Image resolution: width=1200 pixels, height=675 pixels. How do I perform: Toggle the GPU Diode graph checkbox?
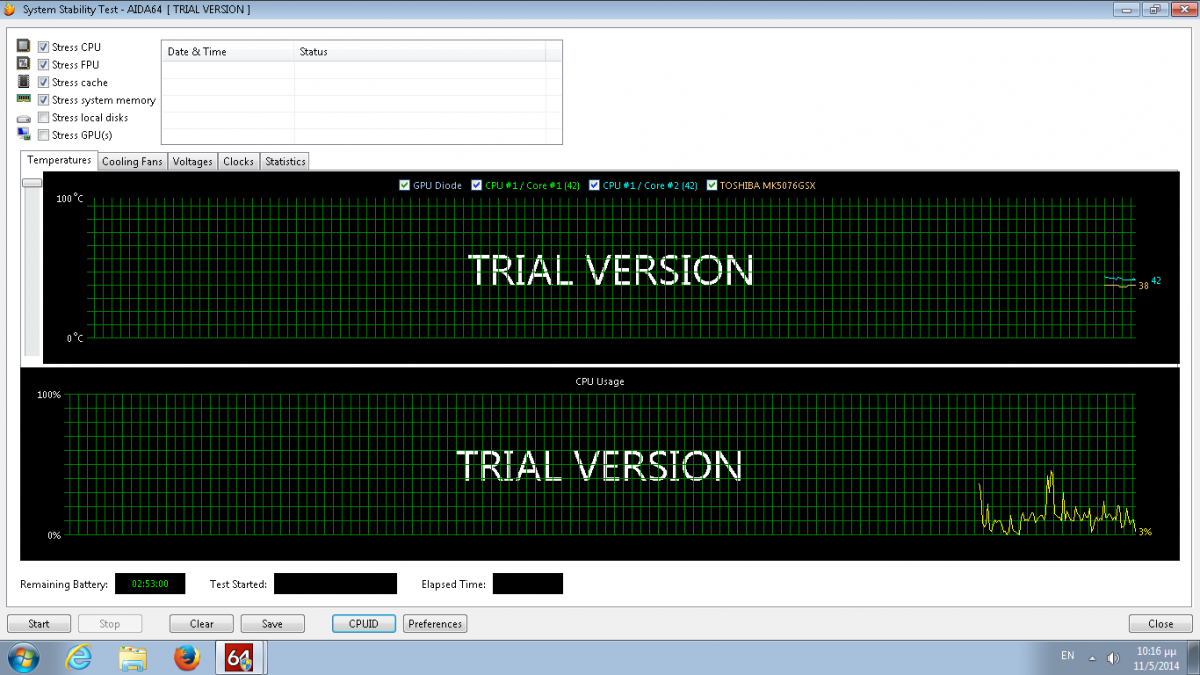click(x=404, y=185)
